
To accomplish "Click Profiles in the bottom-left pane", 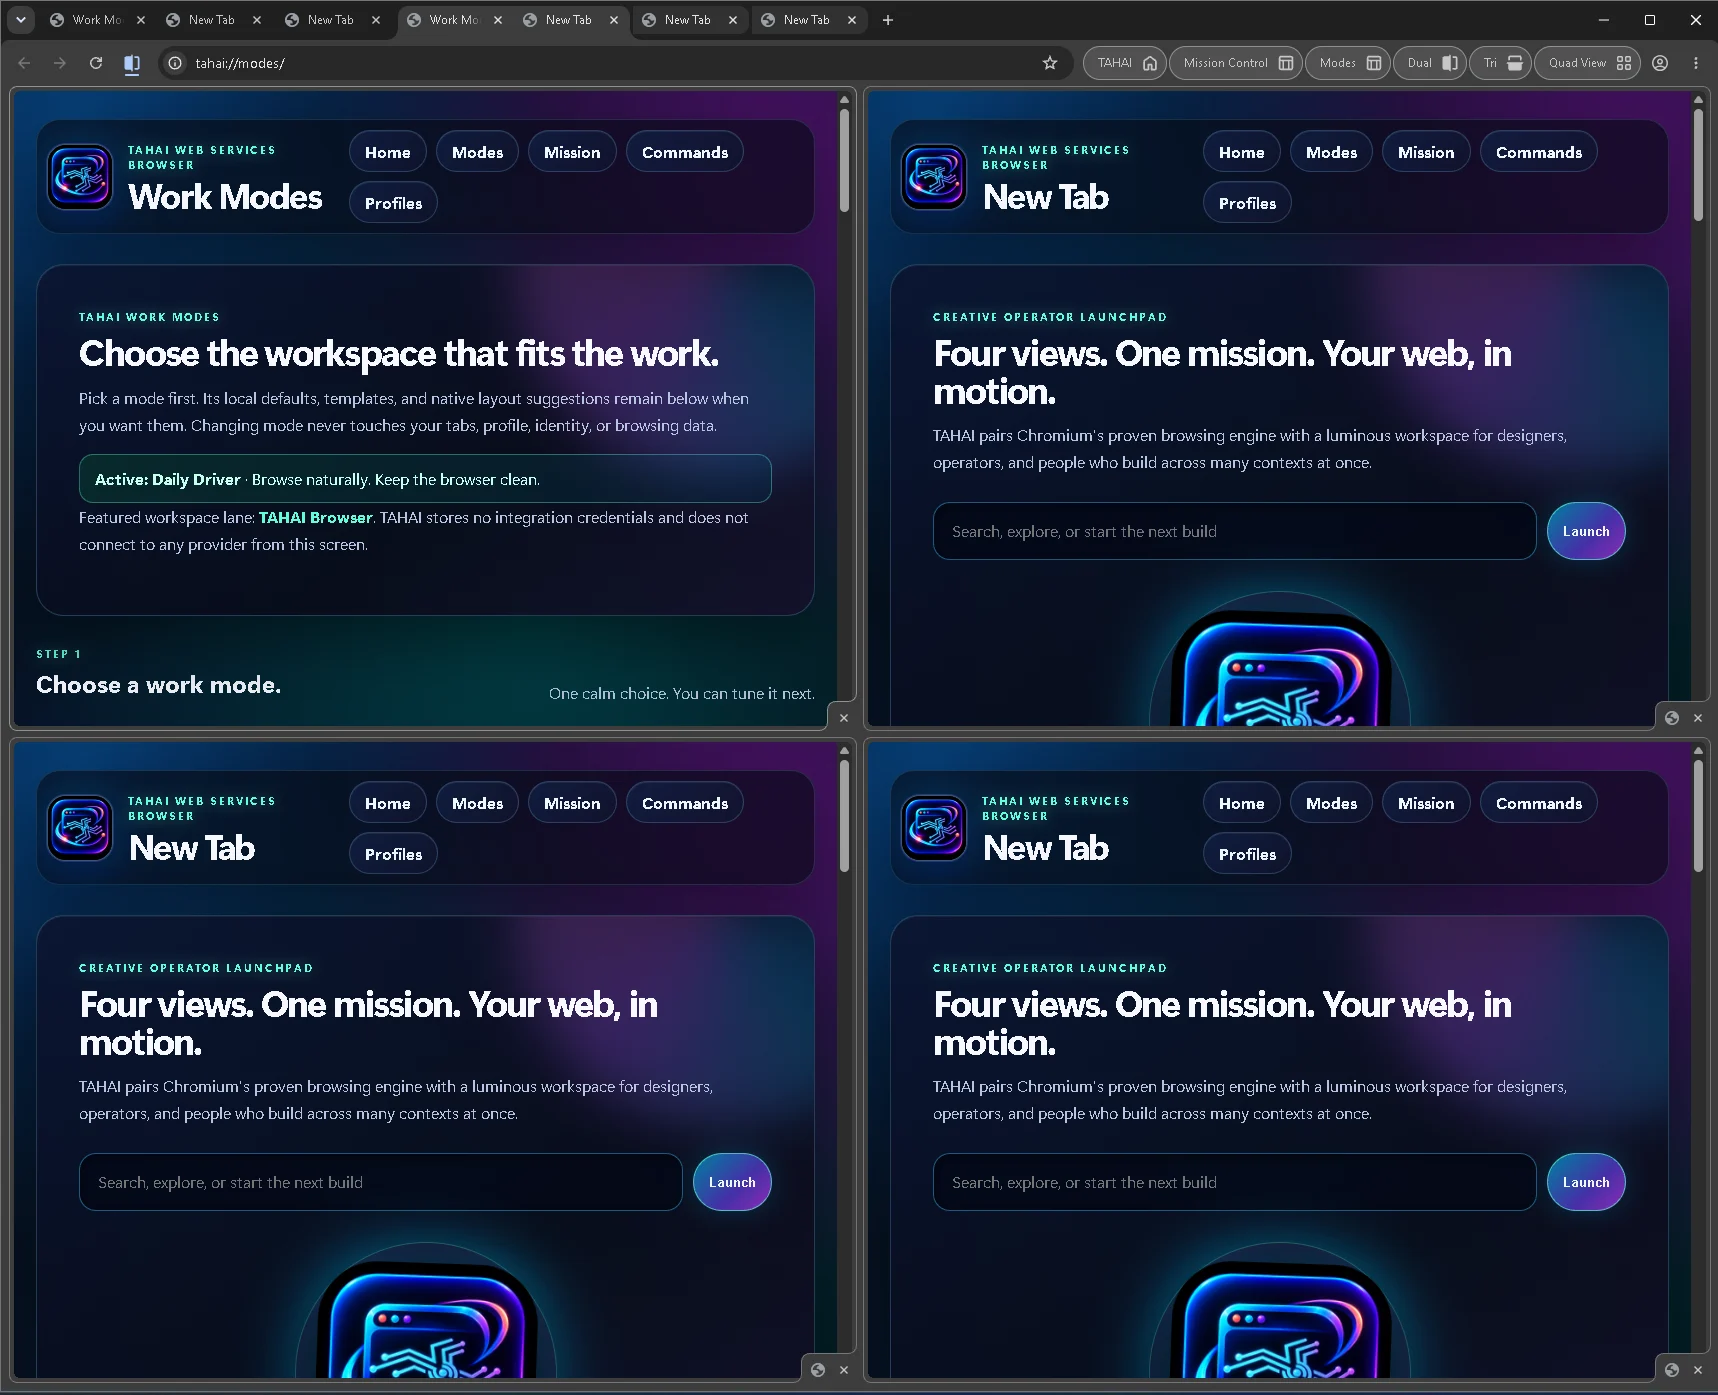I will click(393, 854).
